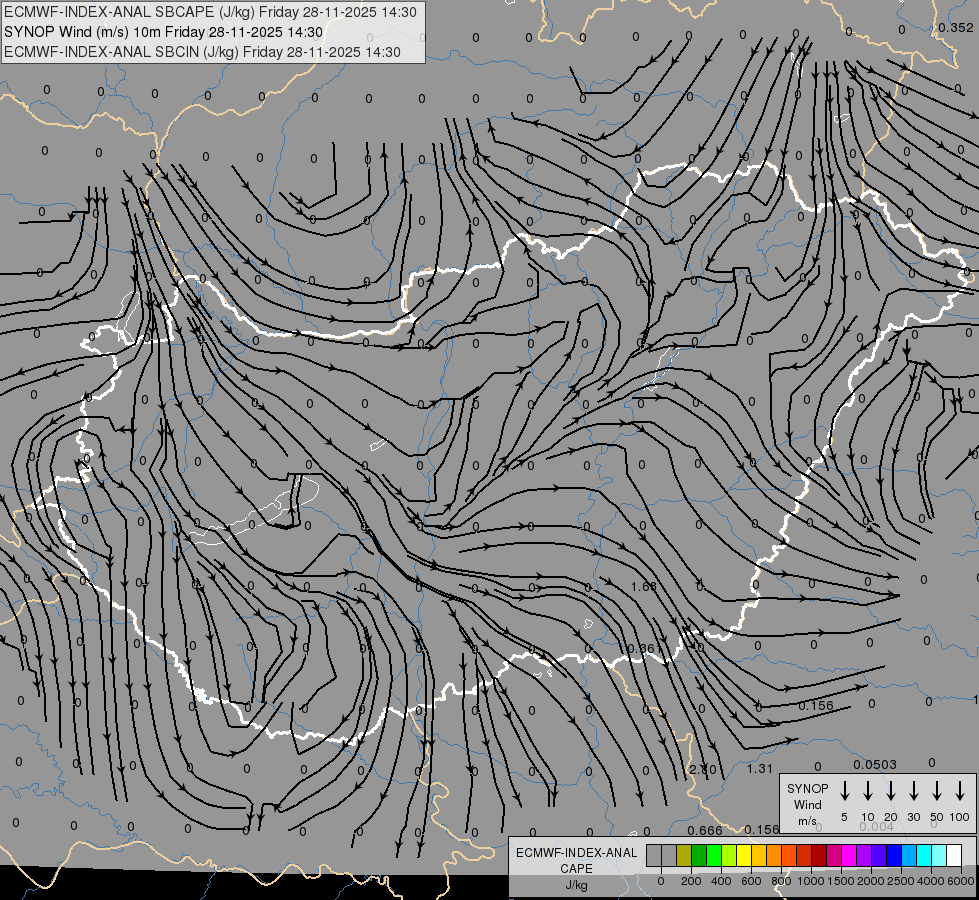The height and width of the screenshot is (900, 979).
Task: Click the 1.66 value on the map
Action: 644,586
